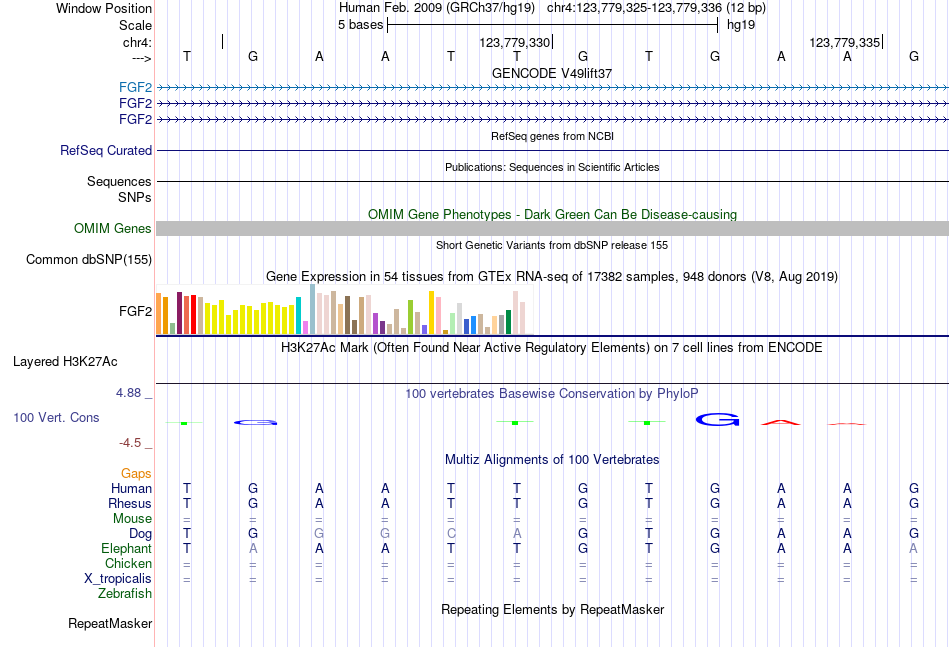The width and height of the screenshot is (950, 647).
Task: Click the Zebrafish alignment row label
Action: point(125,594)
